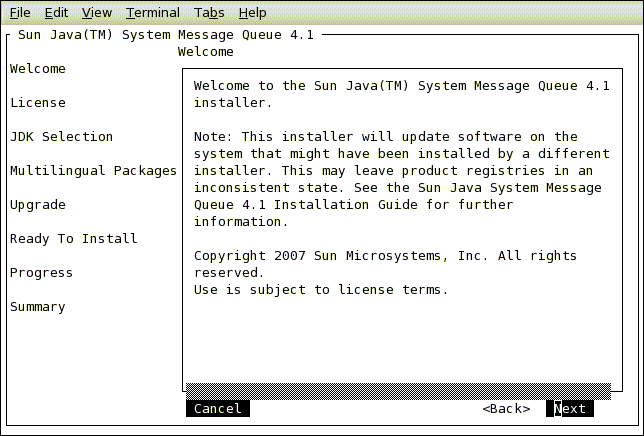Click the Welcome heading above text box

click(205, 52)
